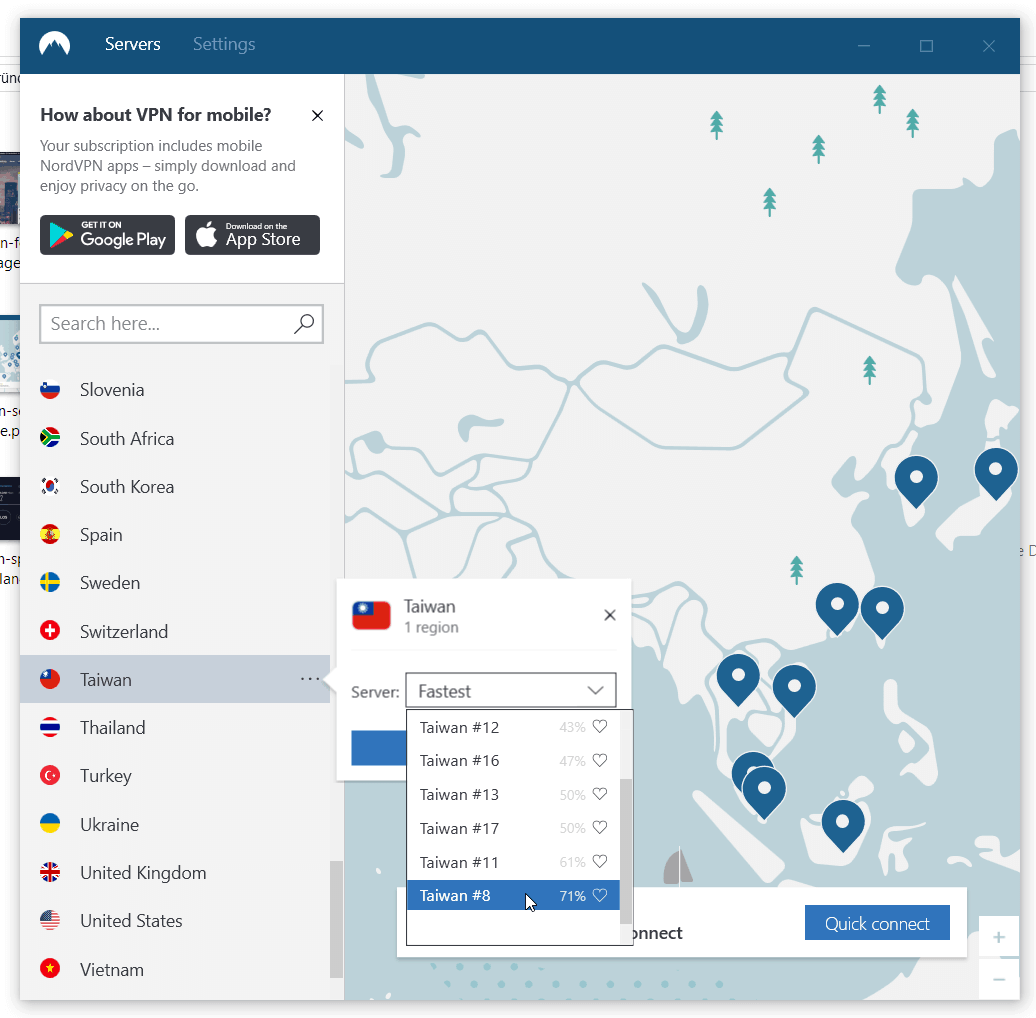The width and height of the screenshot is (1036, 1018).
Task: Open the Servers tab
Action: click(x=133, y=44)
